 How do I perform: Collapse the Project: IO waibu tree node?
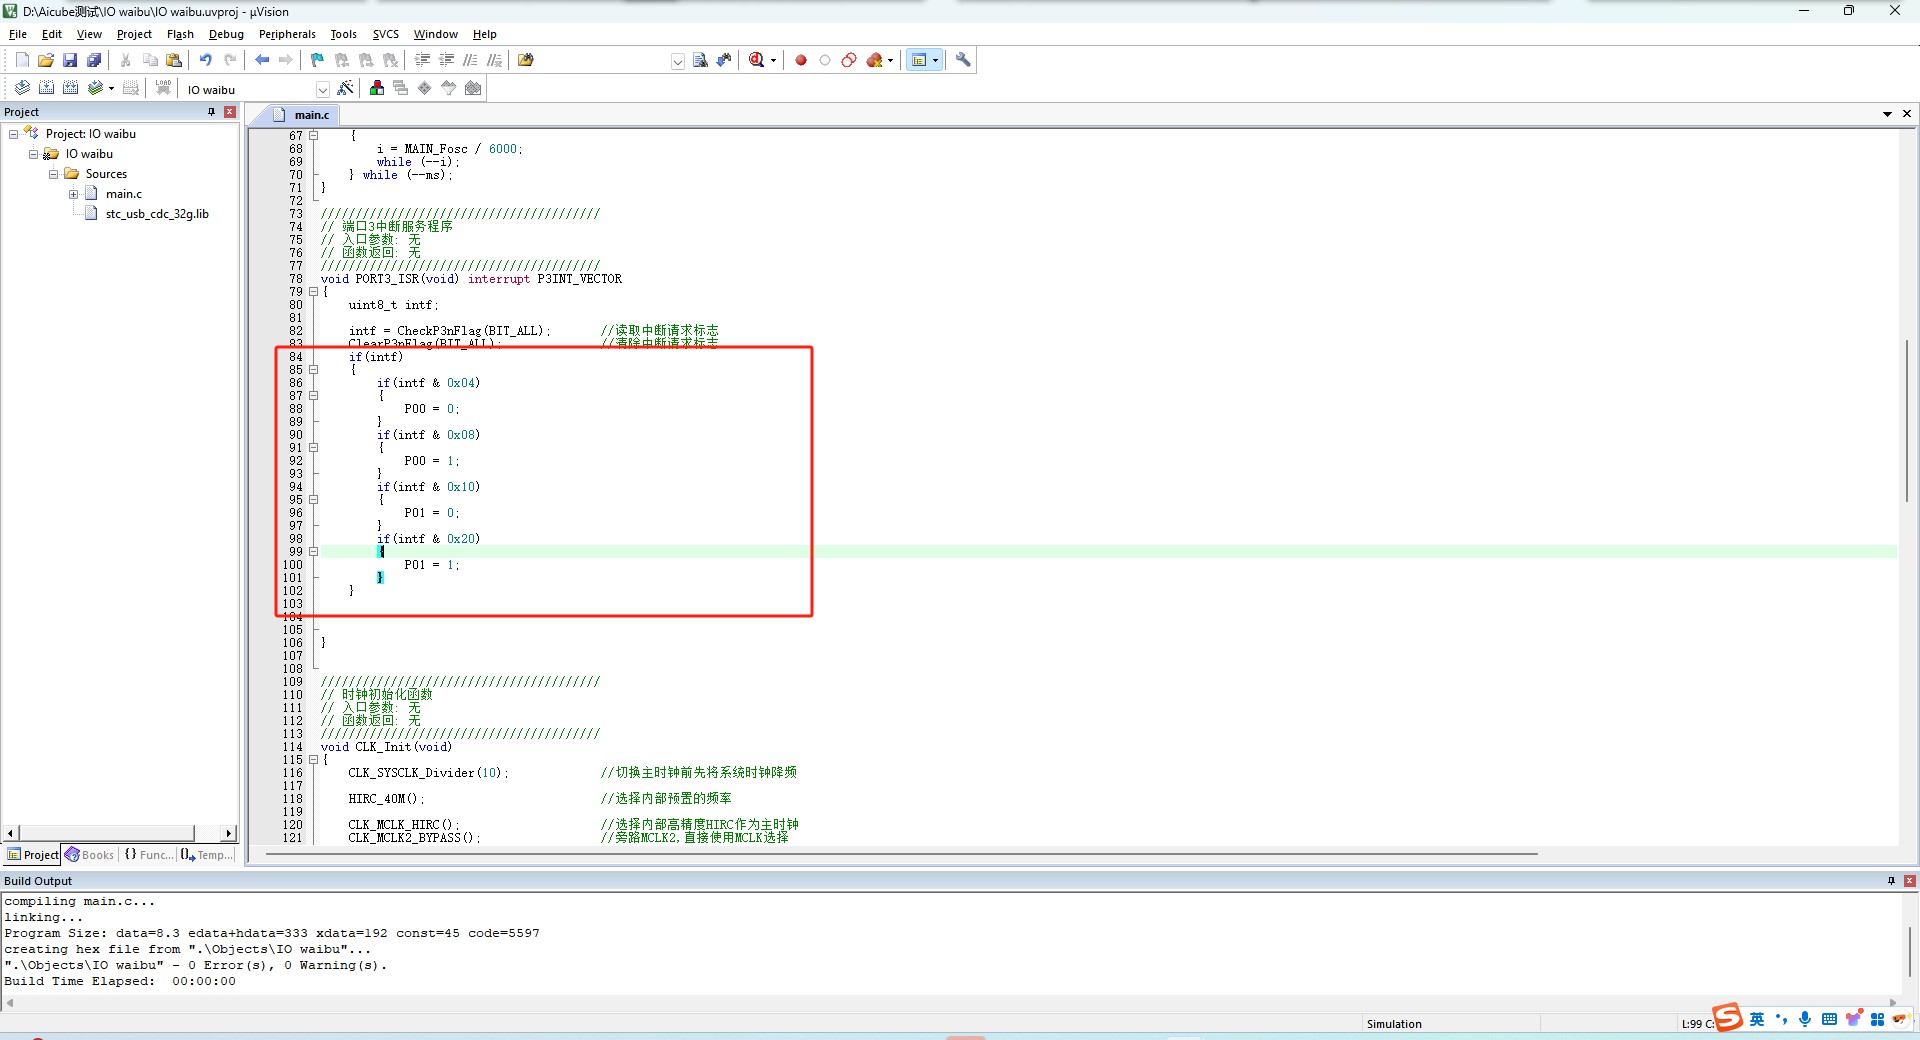coord(13,134)
